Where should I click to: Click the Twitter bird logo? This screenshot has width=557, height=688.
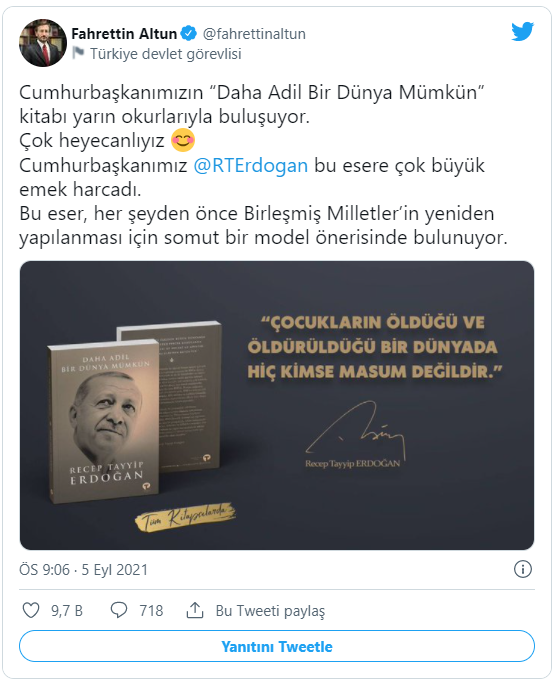522,32
